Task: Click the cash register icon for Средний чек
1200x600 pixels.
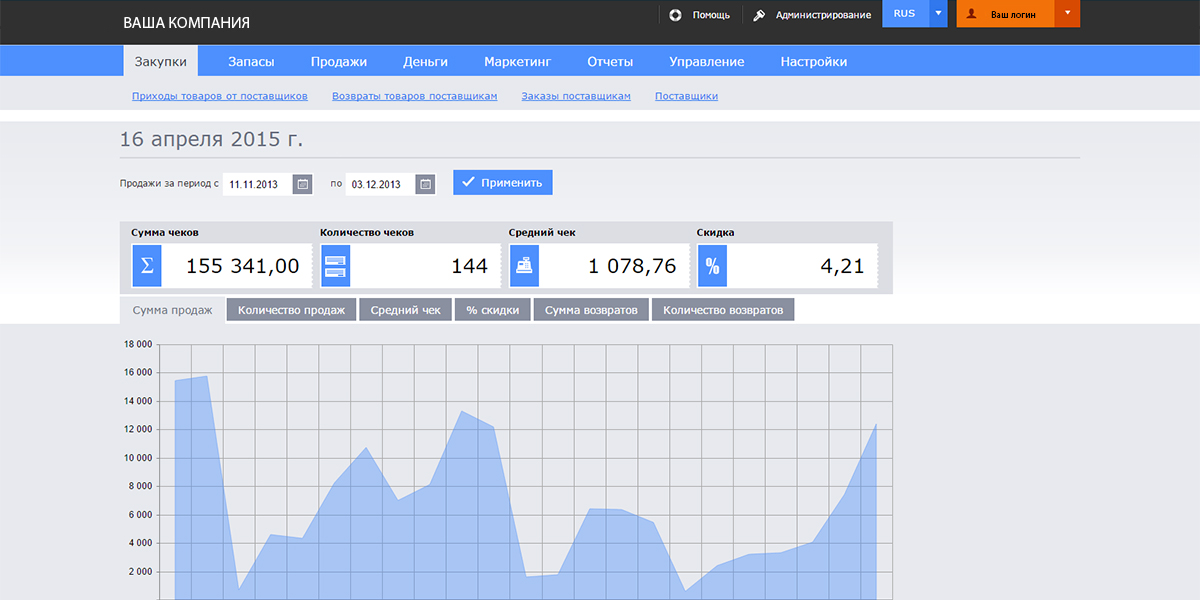Action: (524, 266)
